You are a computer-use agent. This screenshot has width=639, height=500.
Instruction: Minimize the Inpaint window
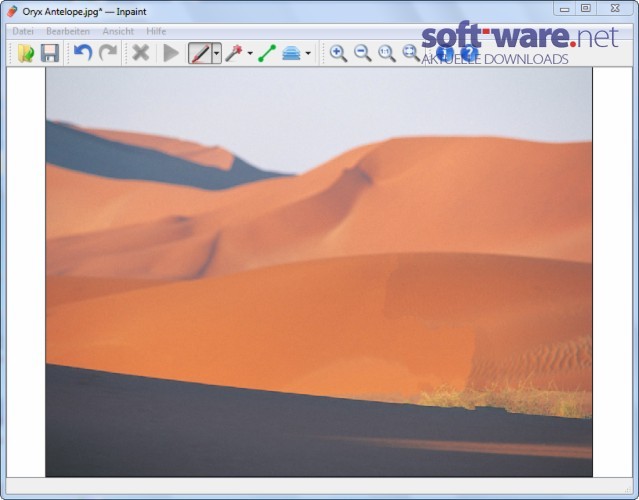coord(564,9)
